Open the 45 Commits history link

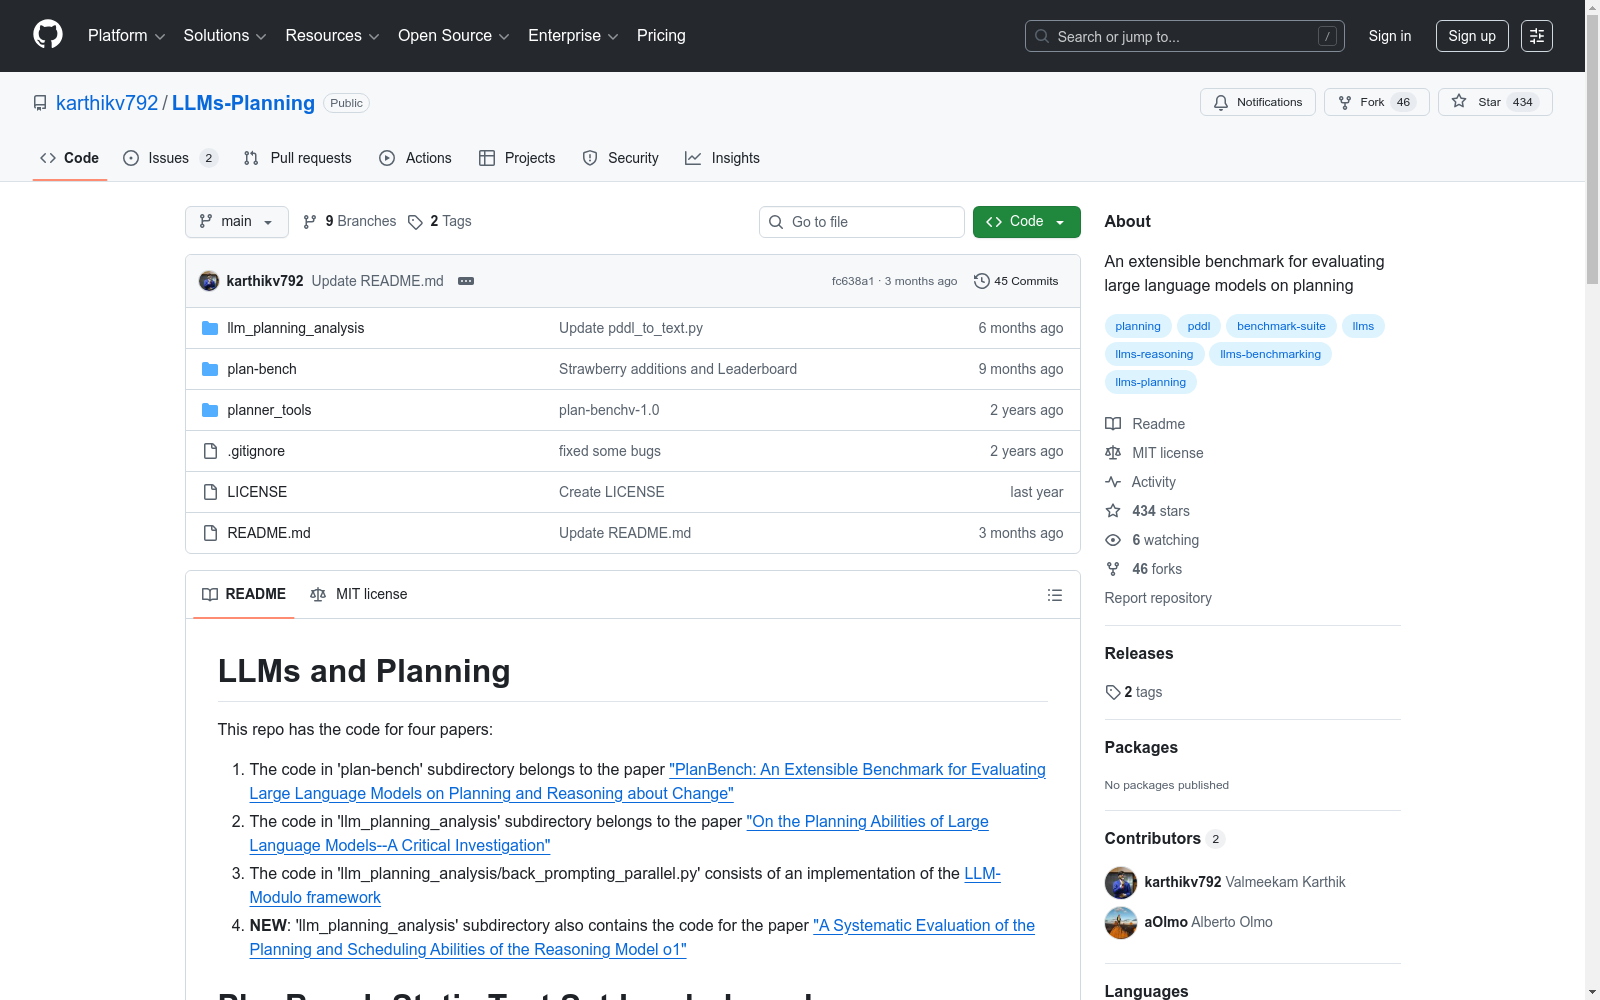[x=1016, y=281]
